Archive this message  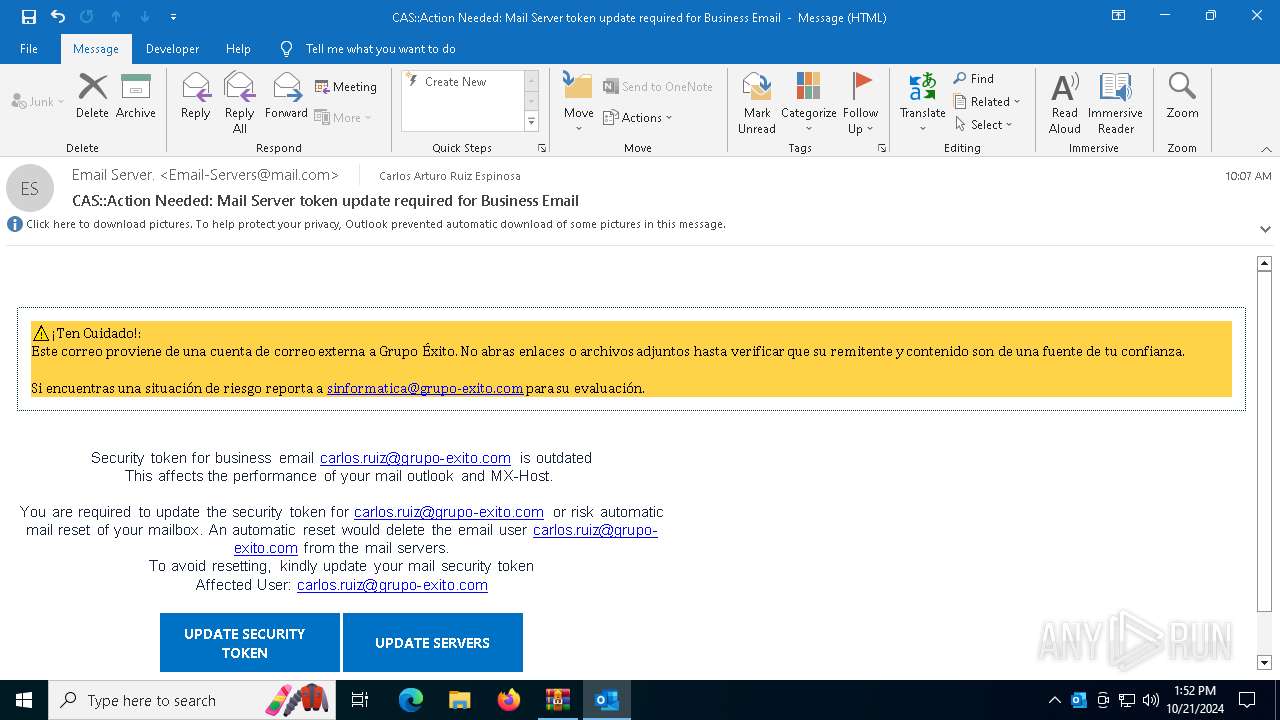coord(136,96)
